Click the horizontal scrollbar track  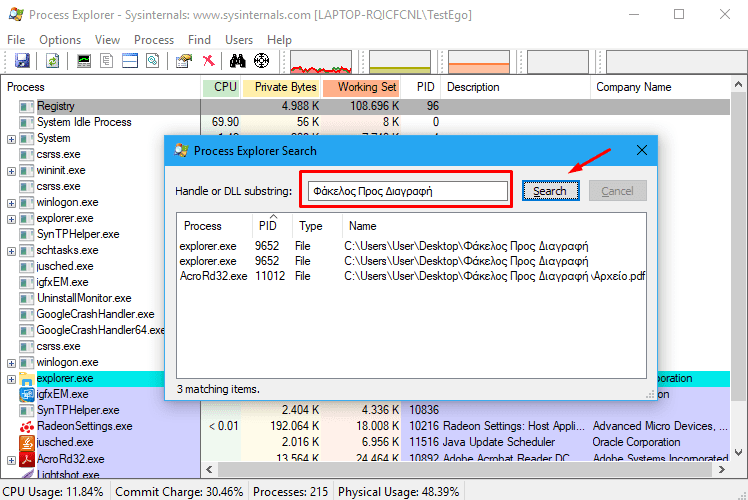click(466, 469)
